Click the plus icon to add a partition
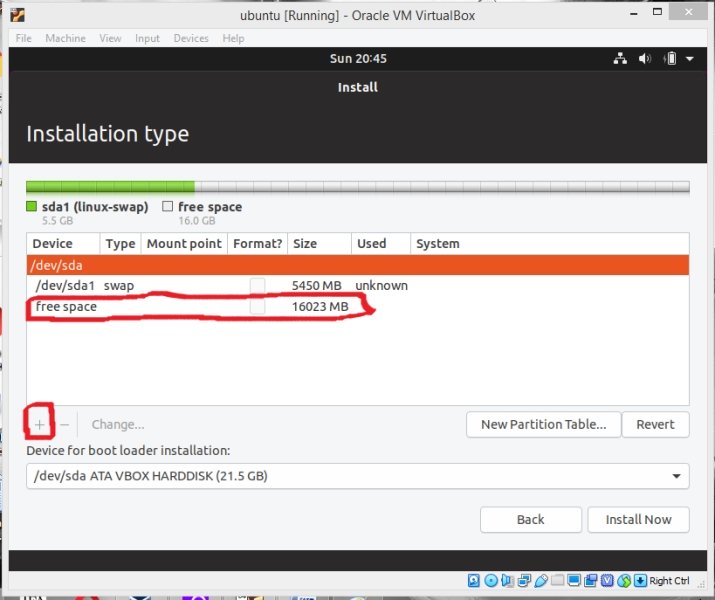 pyautogui.click(x=40, y=425)
